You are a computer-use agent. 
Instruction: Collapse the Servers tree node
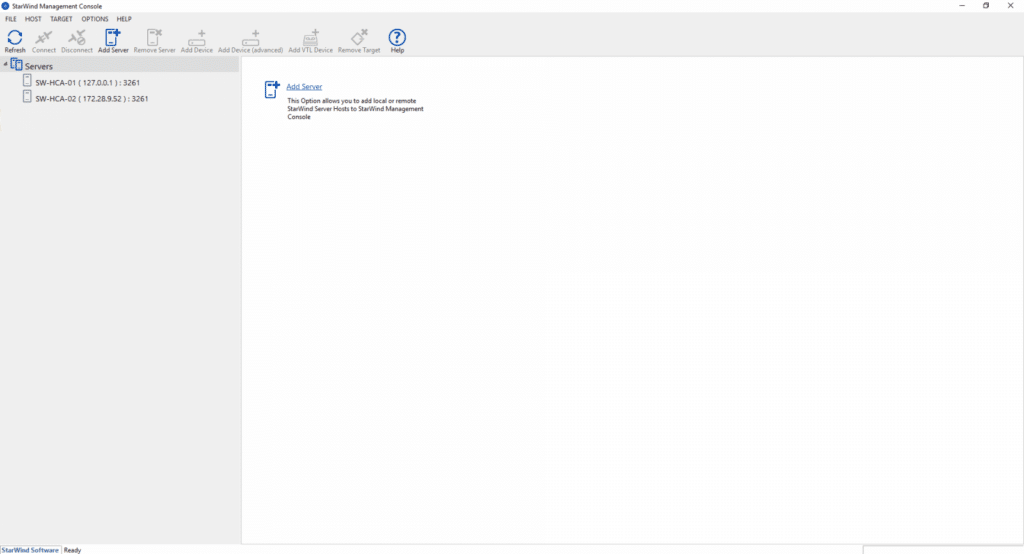click(5, 64)
